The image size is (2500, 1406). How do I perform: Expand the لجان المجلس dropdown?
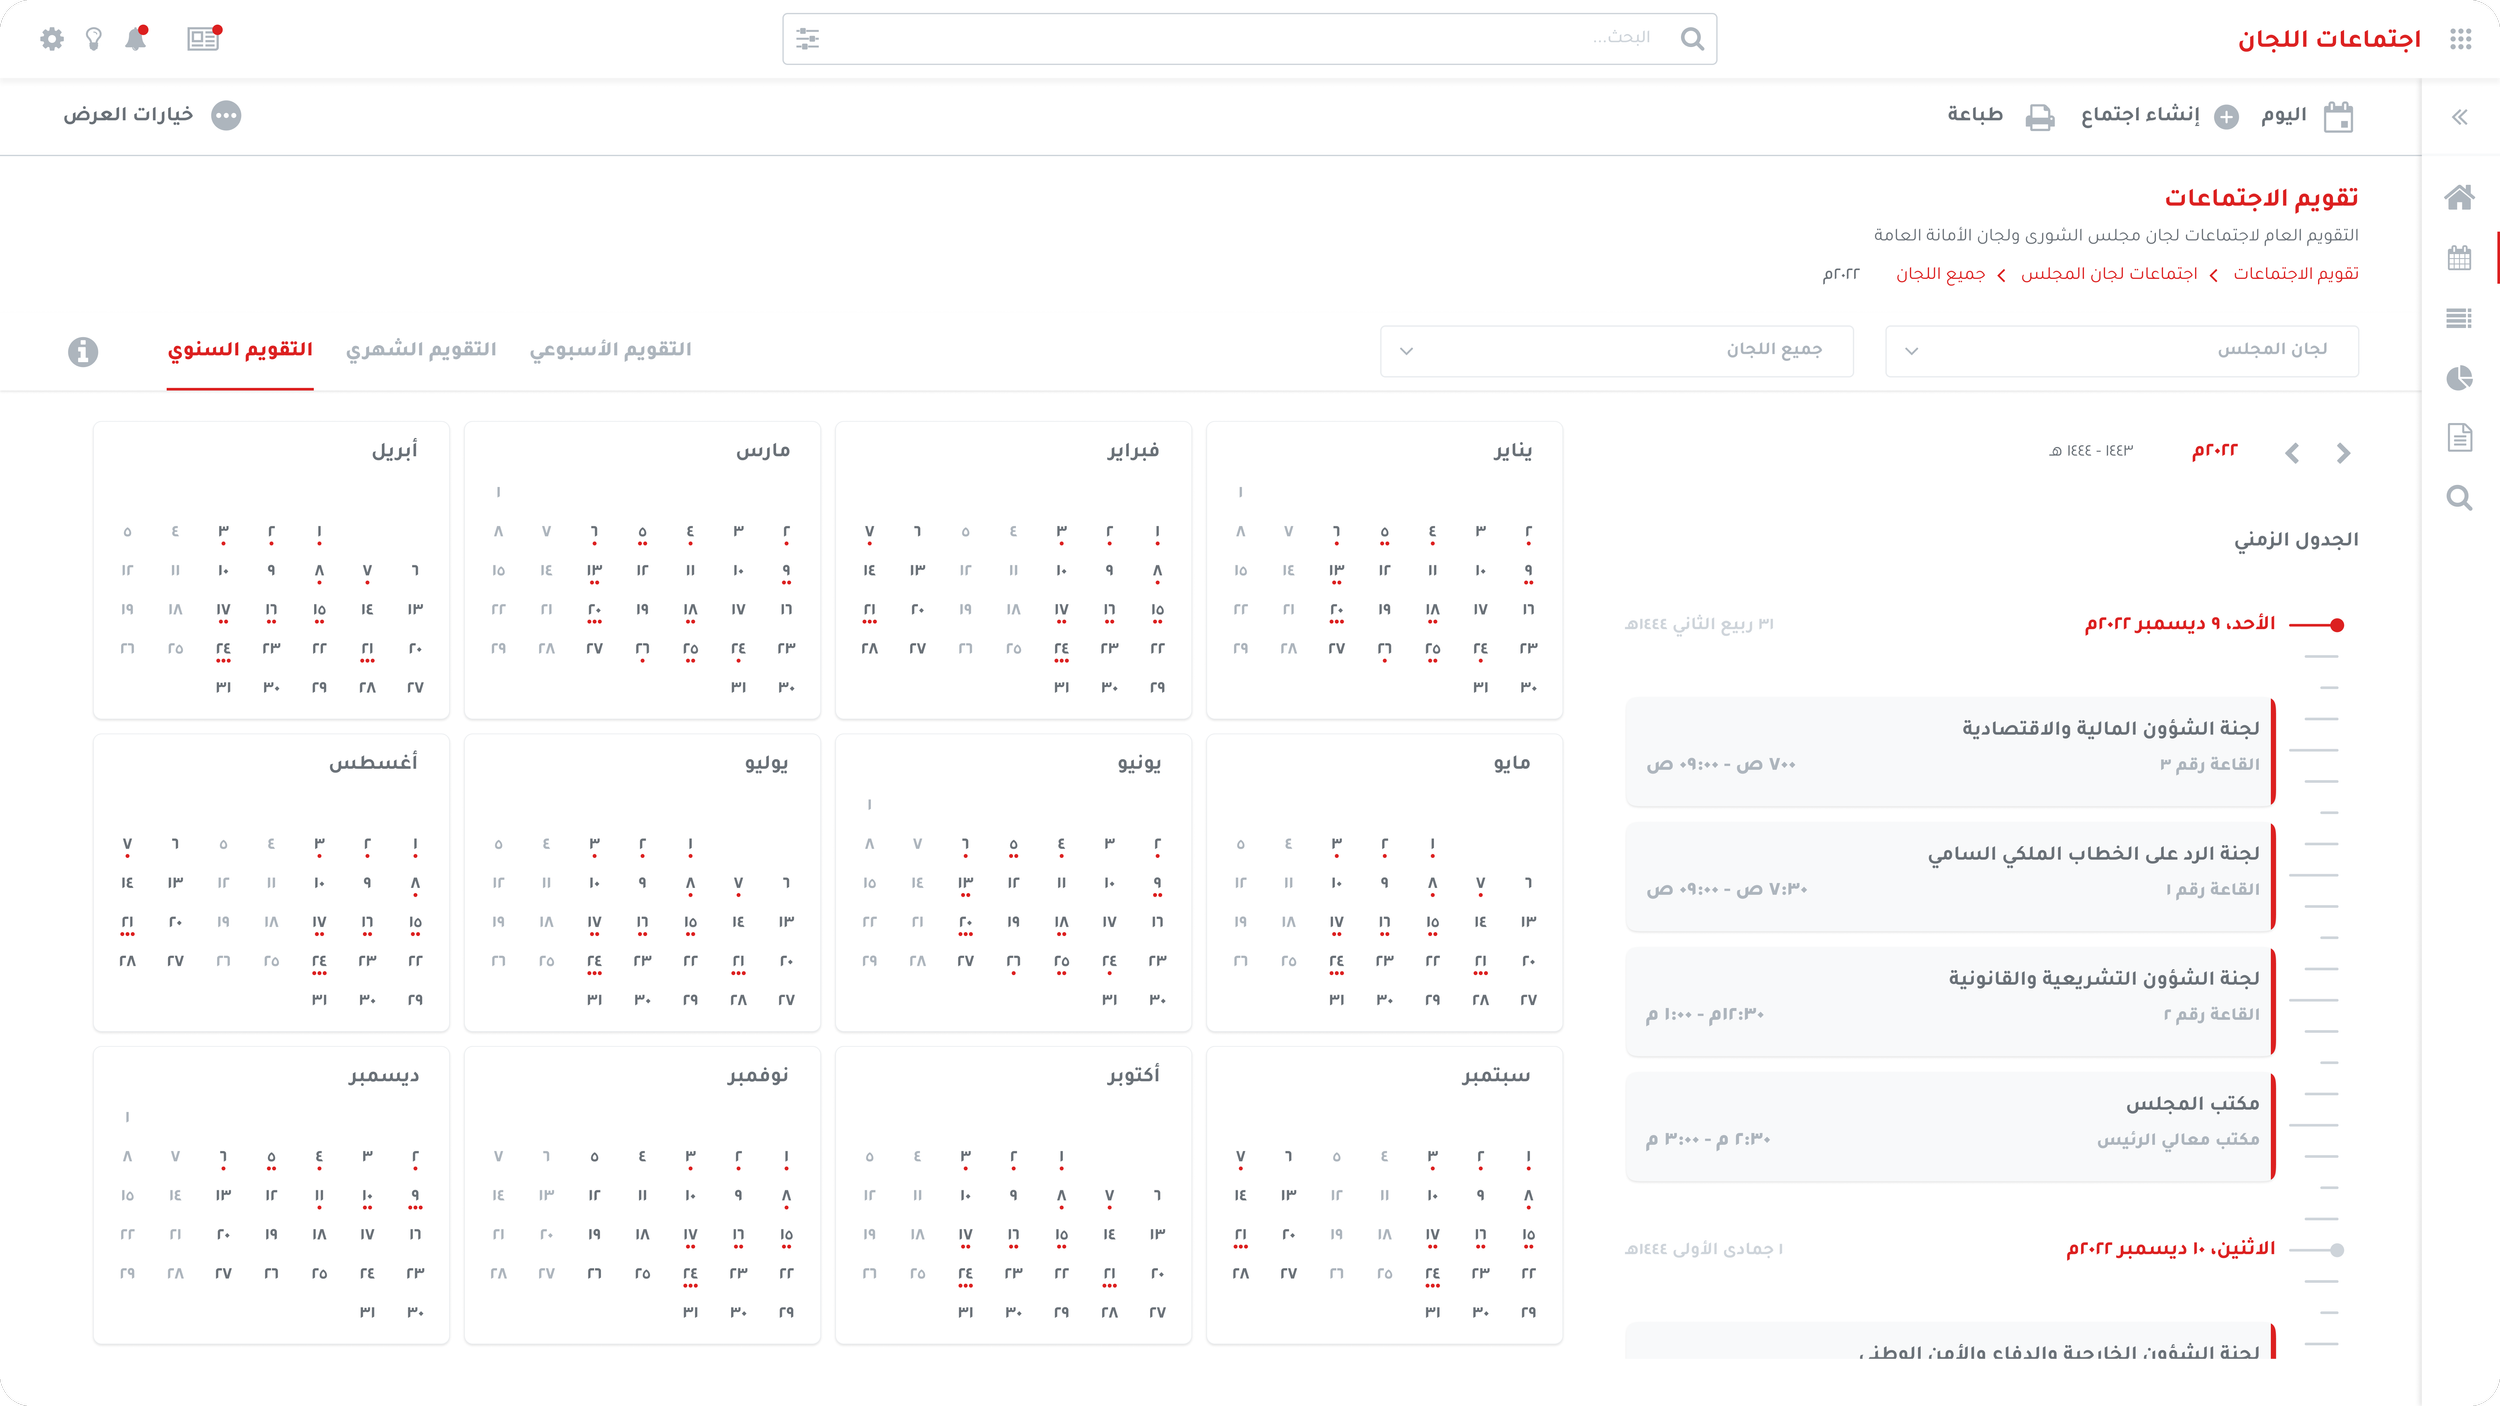click(2121, 351)
